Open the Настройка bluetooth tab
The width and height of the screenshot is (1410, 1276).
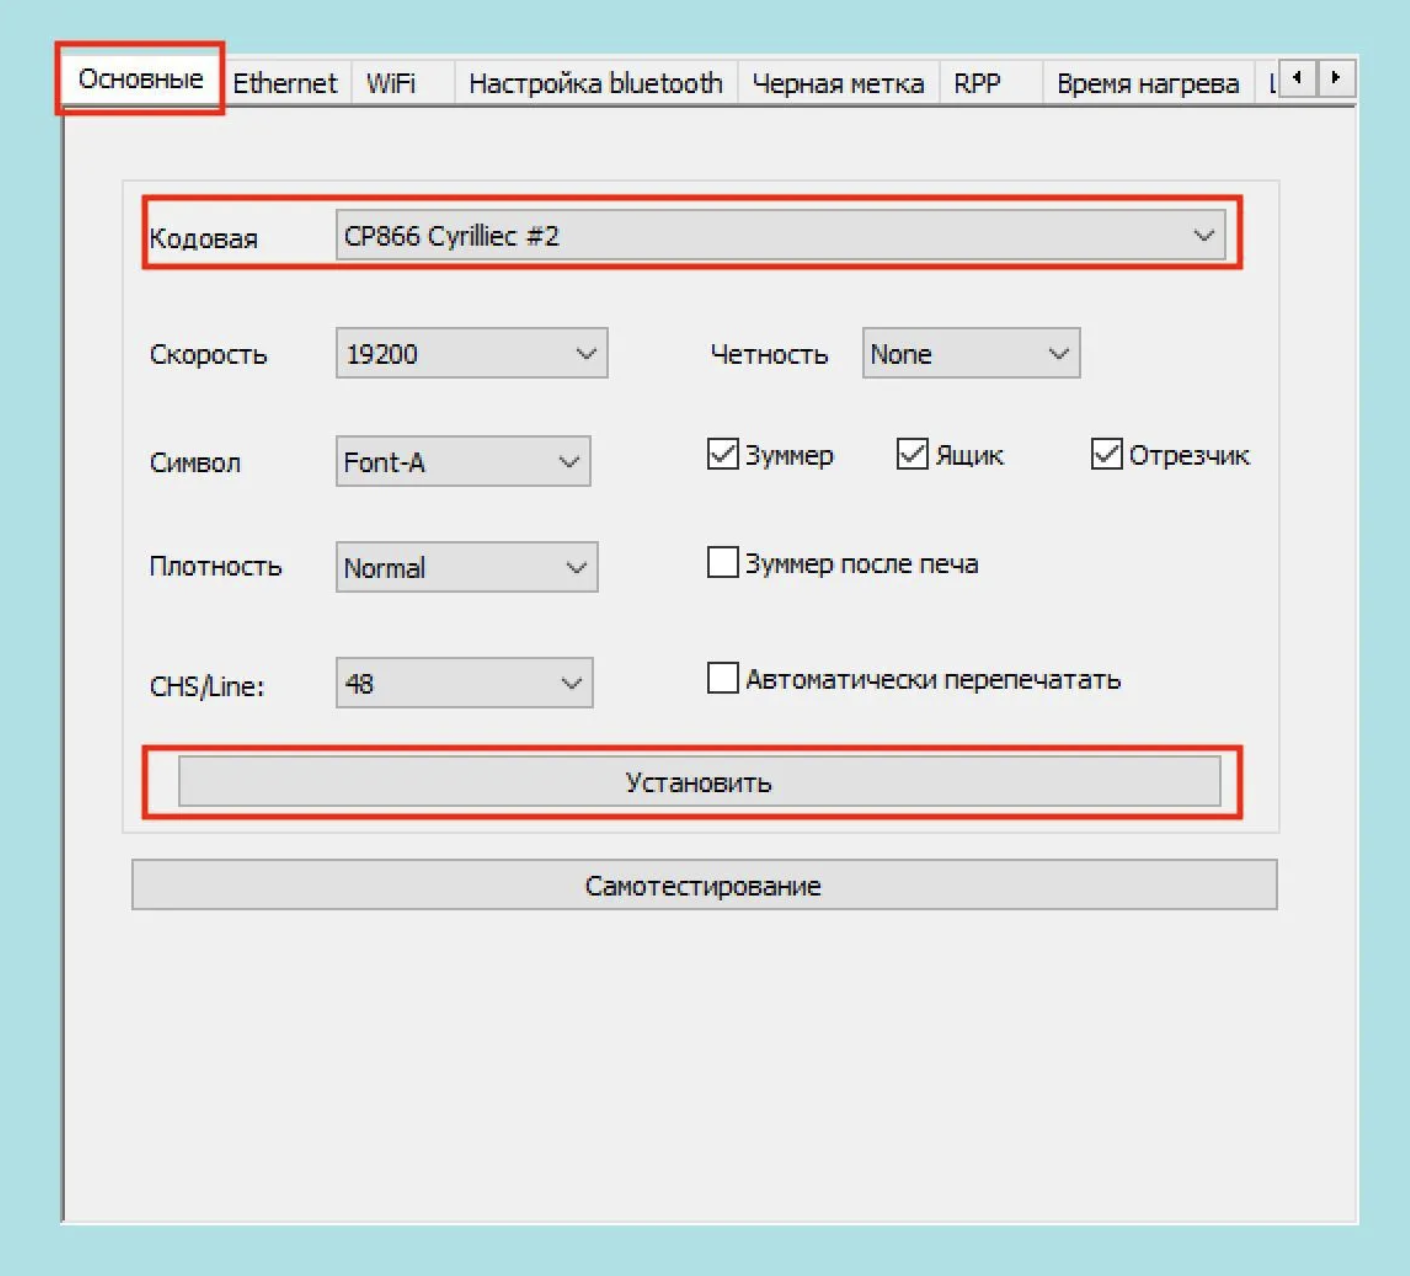click(x=595, y=83)
